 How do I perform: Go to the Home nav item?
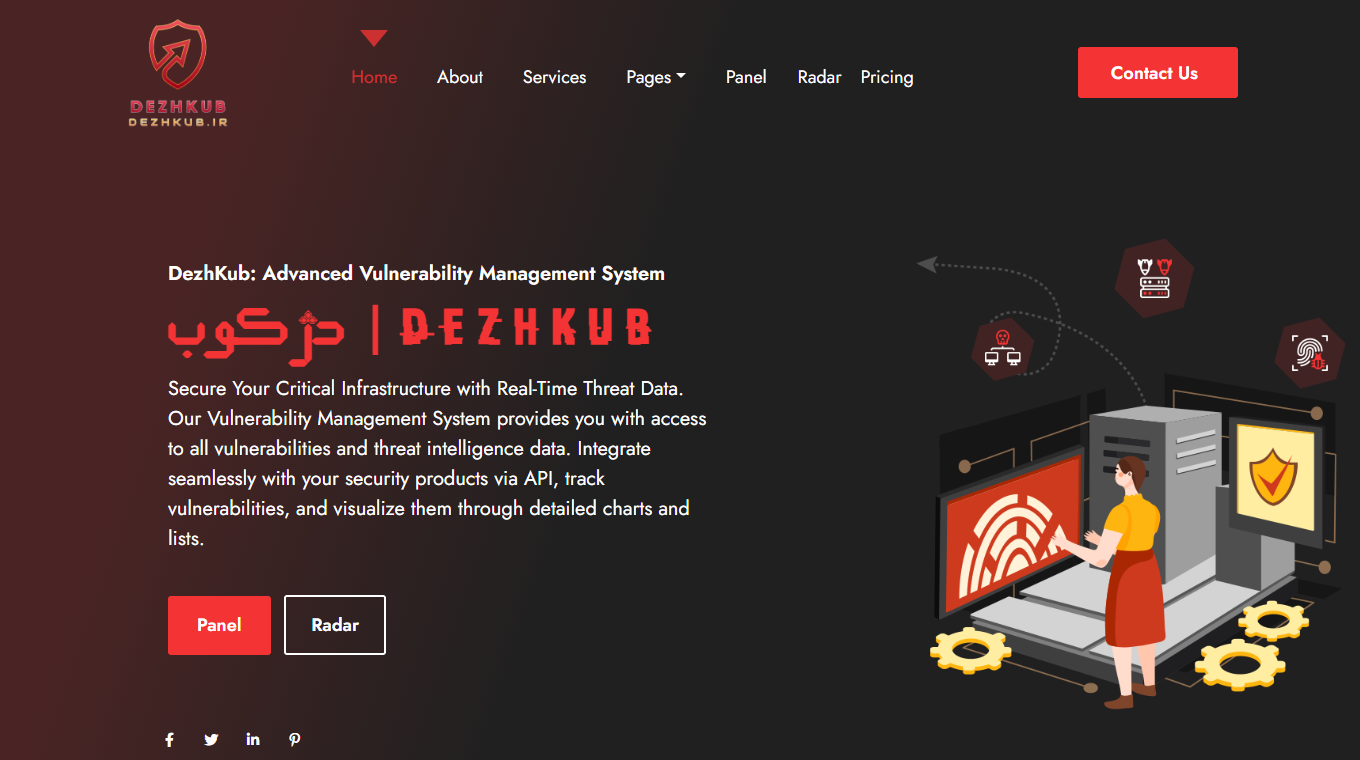point(374,77)
